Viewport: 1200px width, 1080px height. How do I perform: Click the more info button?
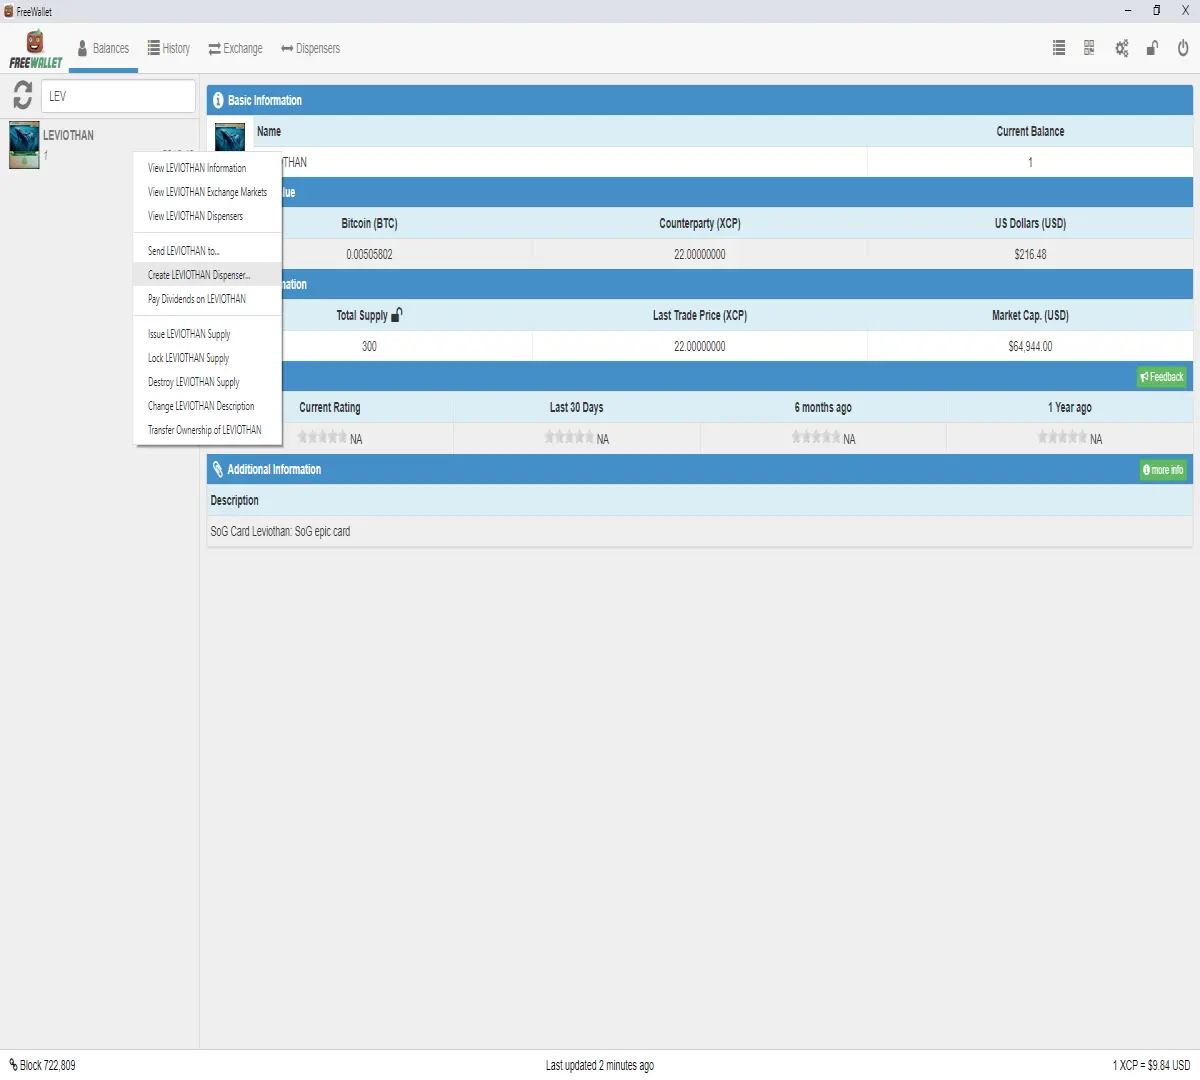(x=1163, y=470)
